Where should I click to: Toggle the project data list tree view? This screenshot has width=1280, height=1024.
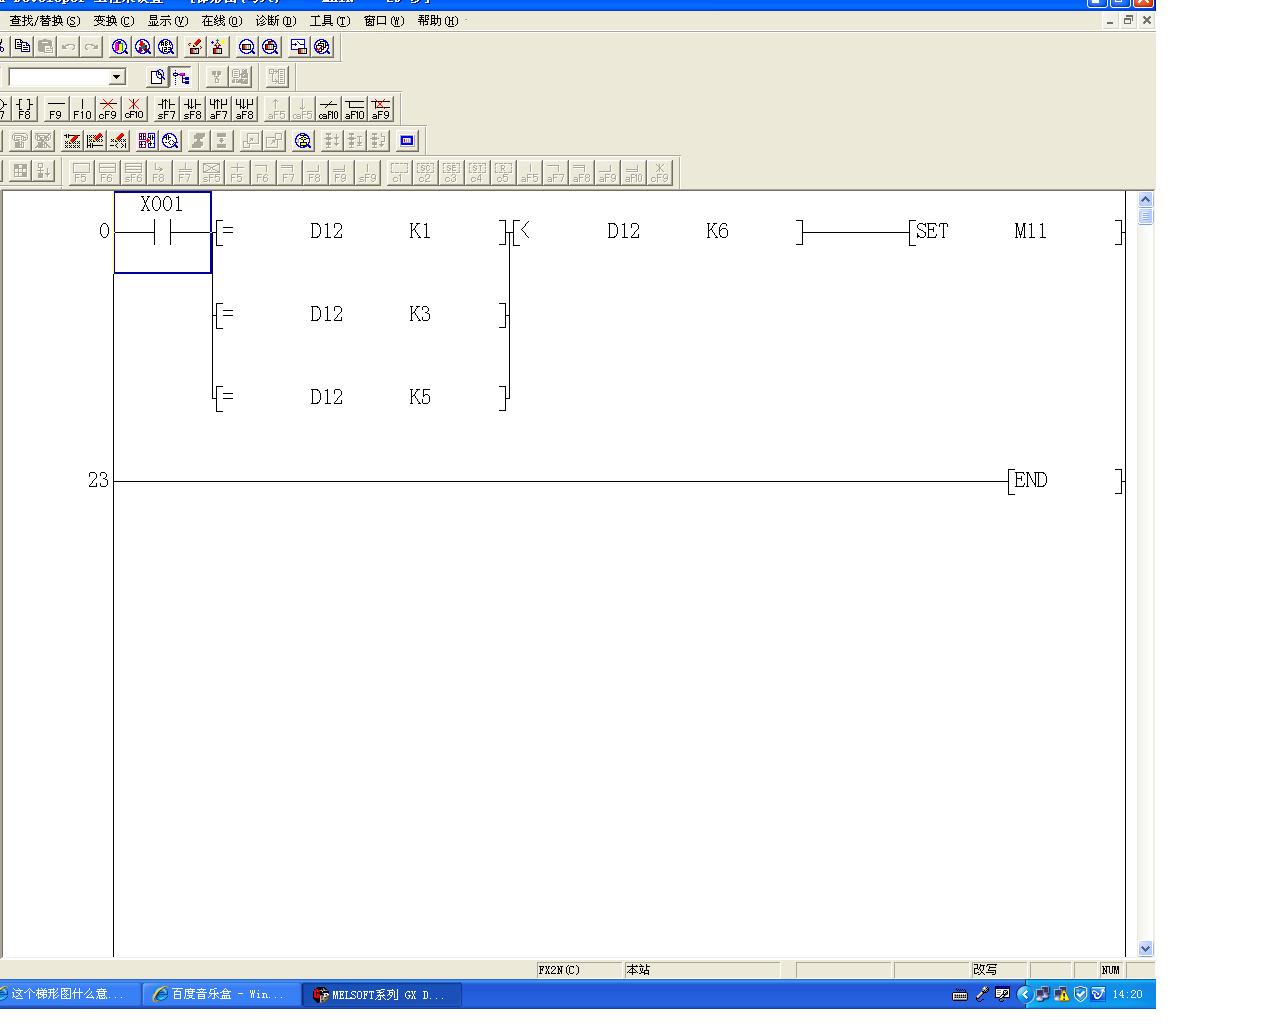pos(181,77)
